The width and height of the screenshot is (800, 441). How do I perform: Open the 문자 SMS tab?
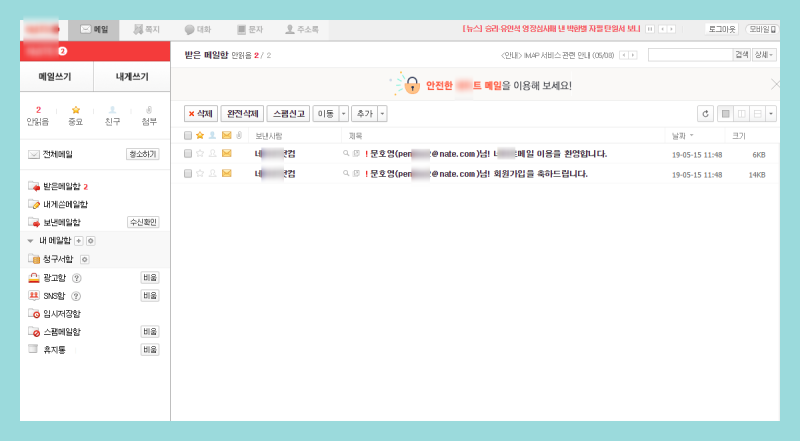(x=250, y=30)
